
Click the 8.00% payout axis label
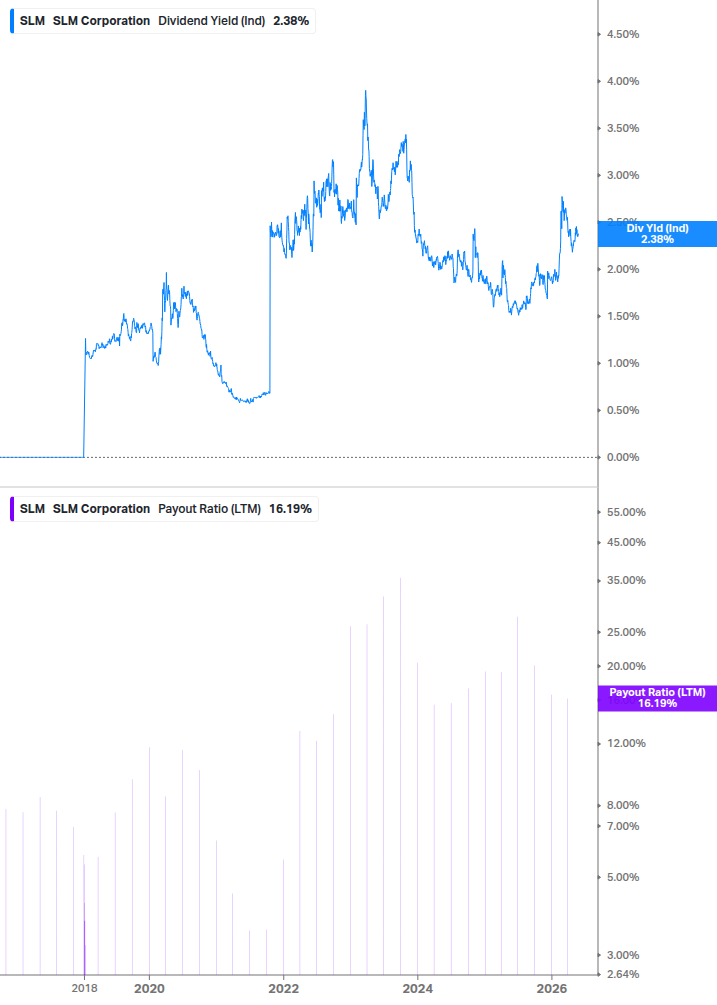click(623, 806)
